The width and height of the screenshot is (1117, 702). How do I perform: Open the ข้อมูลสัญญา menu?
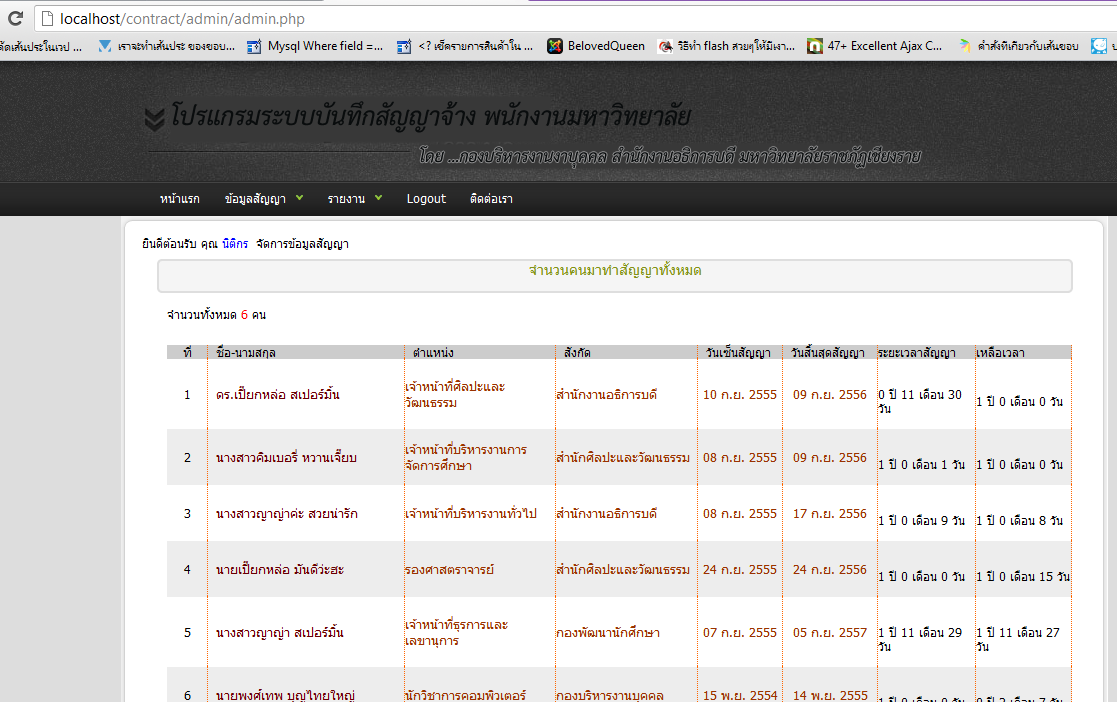255,199
